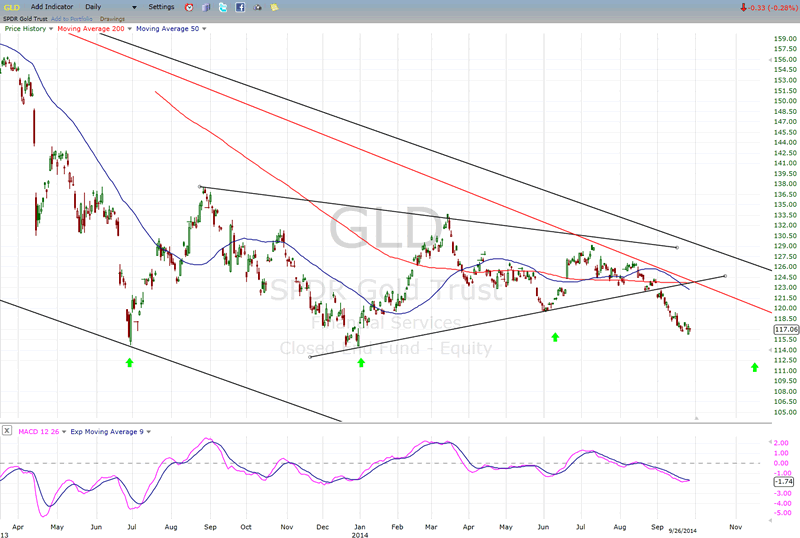Open the yellow sticky note icon
Image resolution: width=800 pixels, height=538 pixels.
coord(274,7)
